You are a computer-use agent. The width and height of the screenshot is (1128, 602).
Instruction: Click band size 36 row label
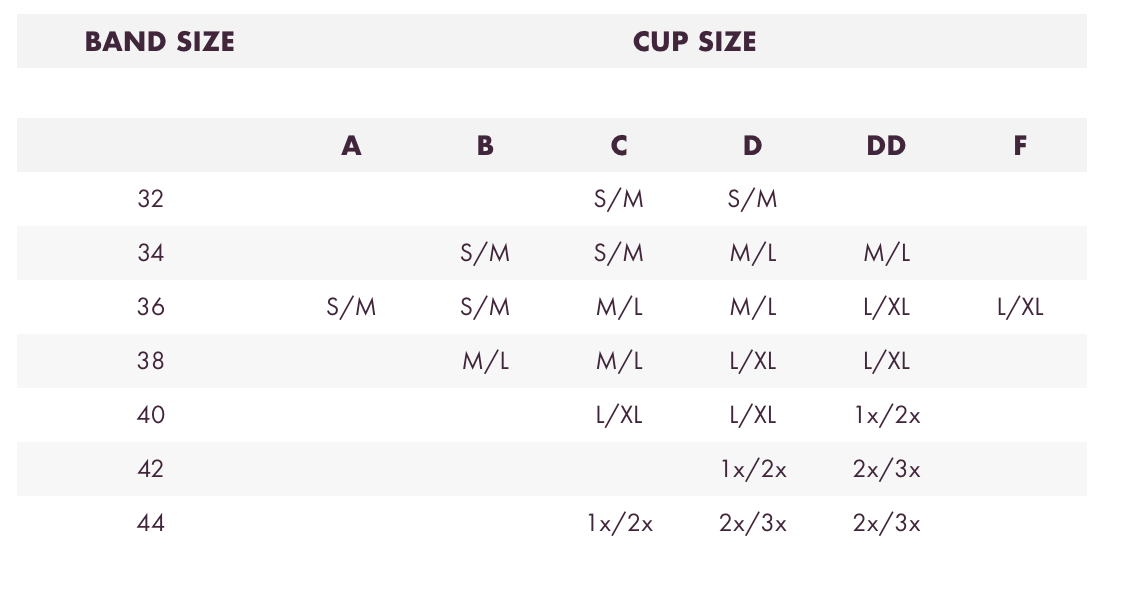tap(150, 307)
